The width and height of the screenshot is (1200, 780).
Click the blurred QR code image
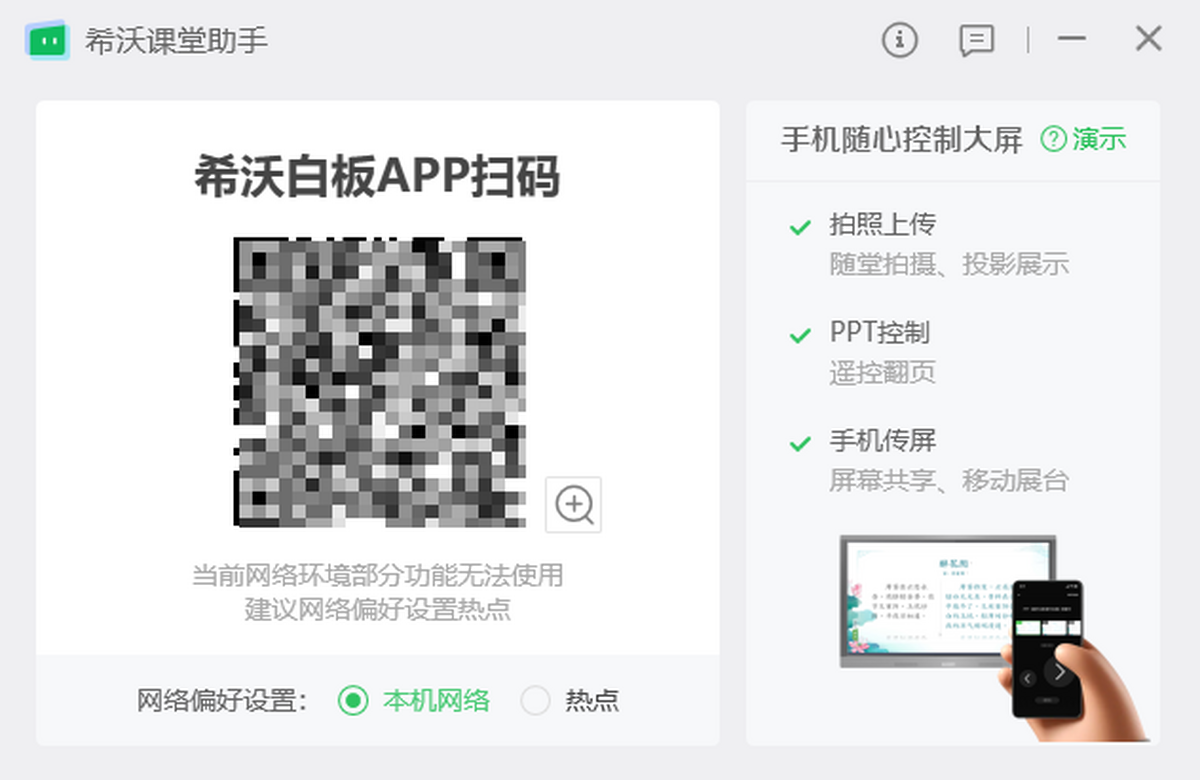(379, 382)
